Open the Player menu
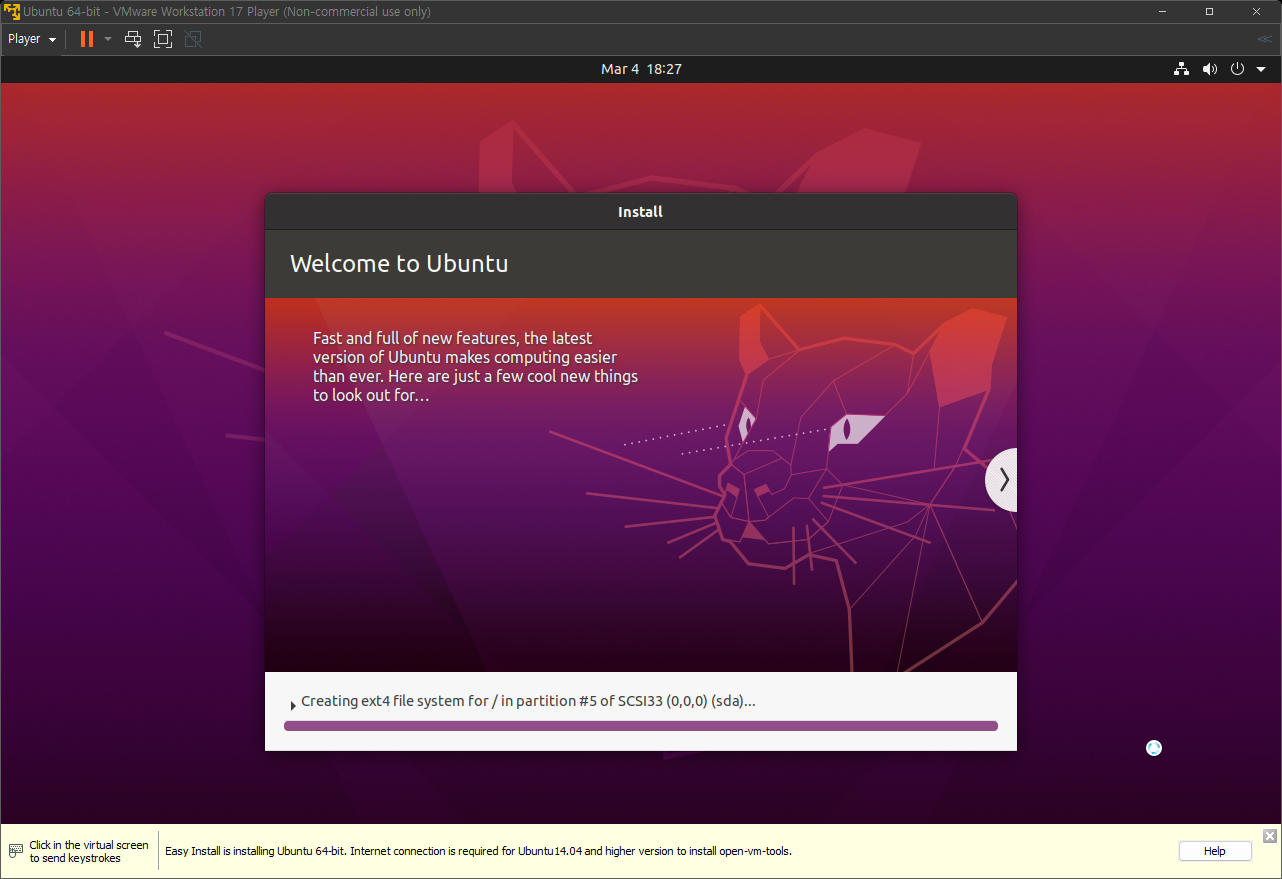 point(31,39)
